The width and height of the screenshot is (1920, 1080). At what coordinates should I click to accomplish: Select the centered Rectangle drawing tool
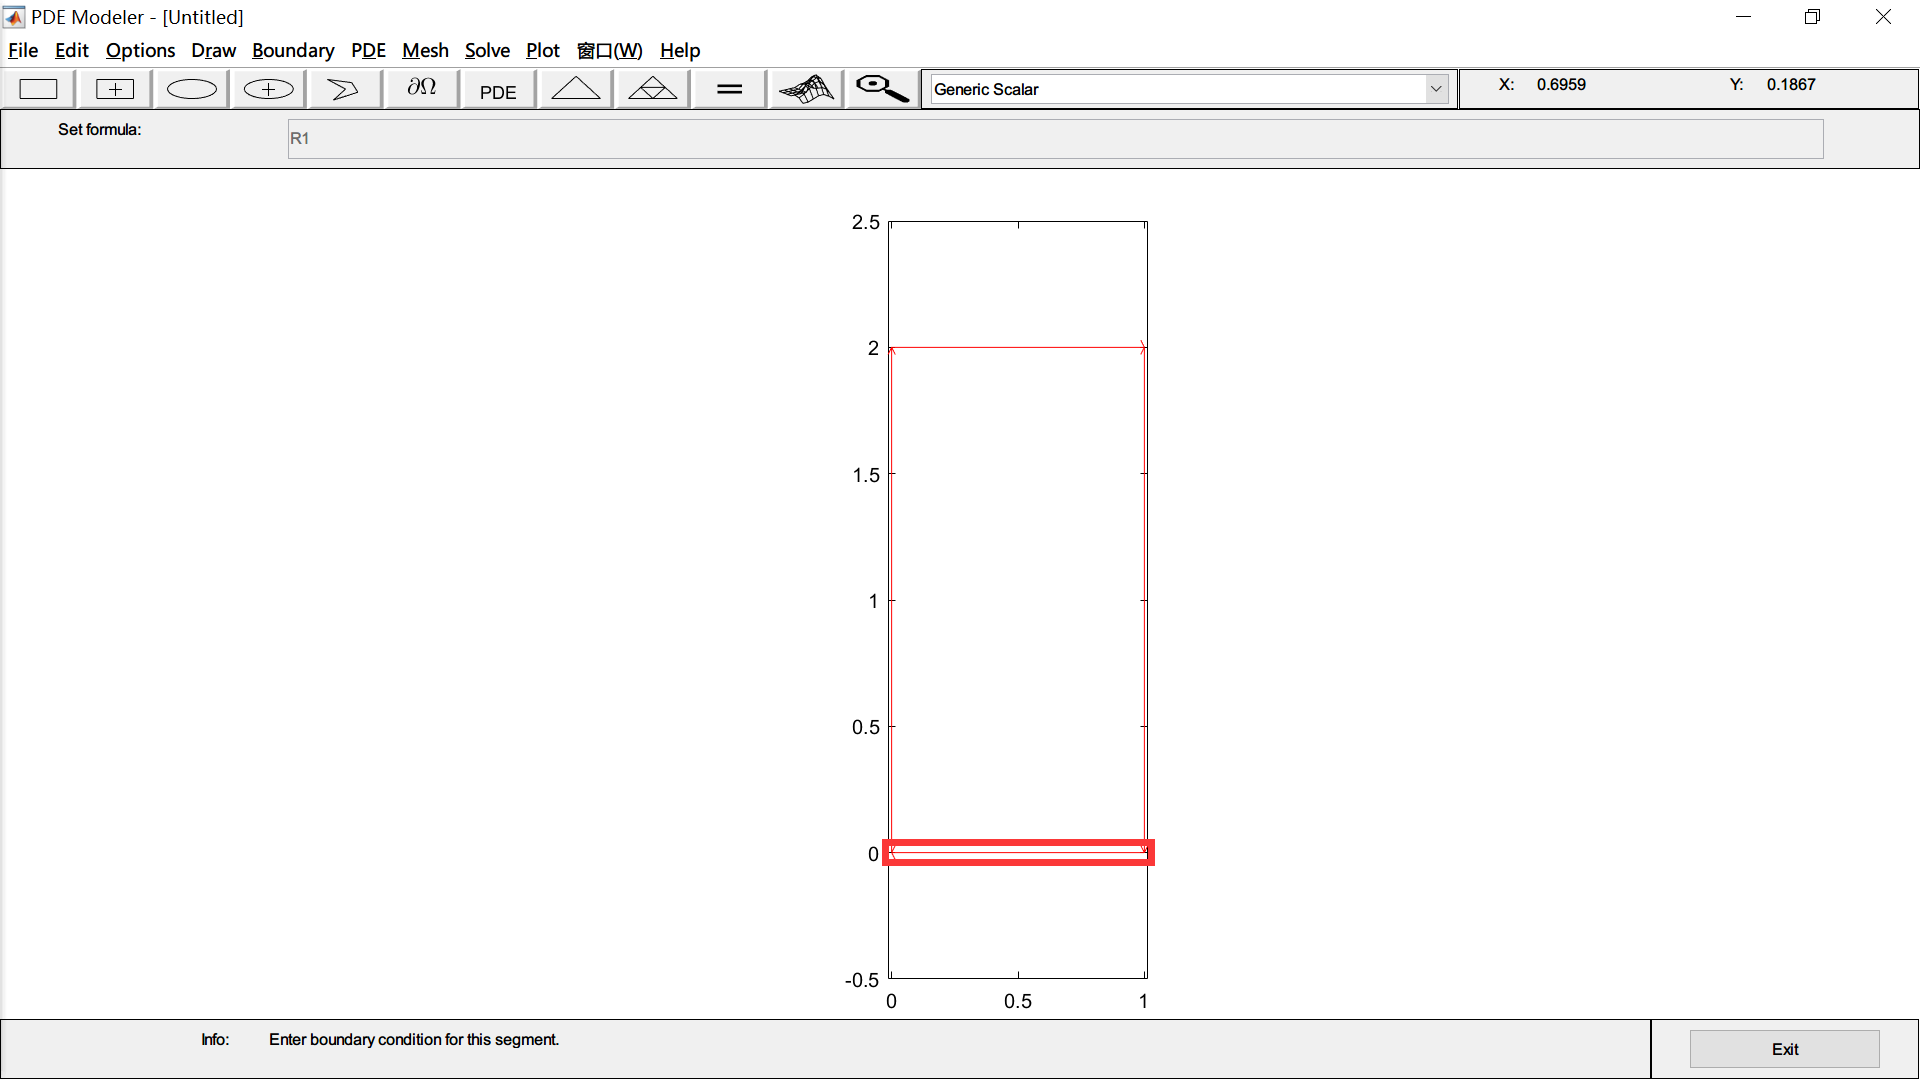pyautogui.click(x=114, y=88)
